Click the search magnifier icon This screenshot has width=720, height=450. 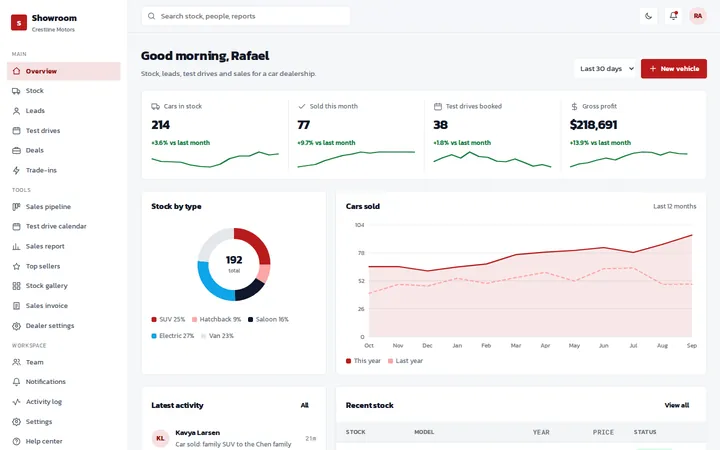tap(151, 16)
